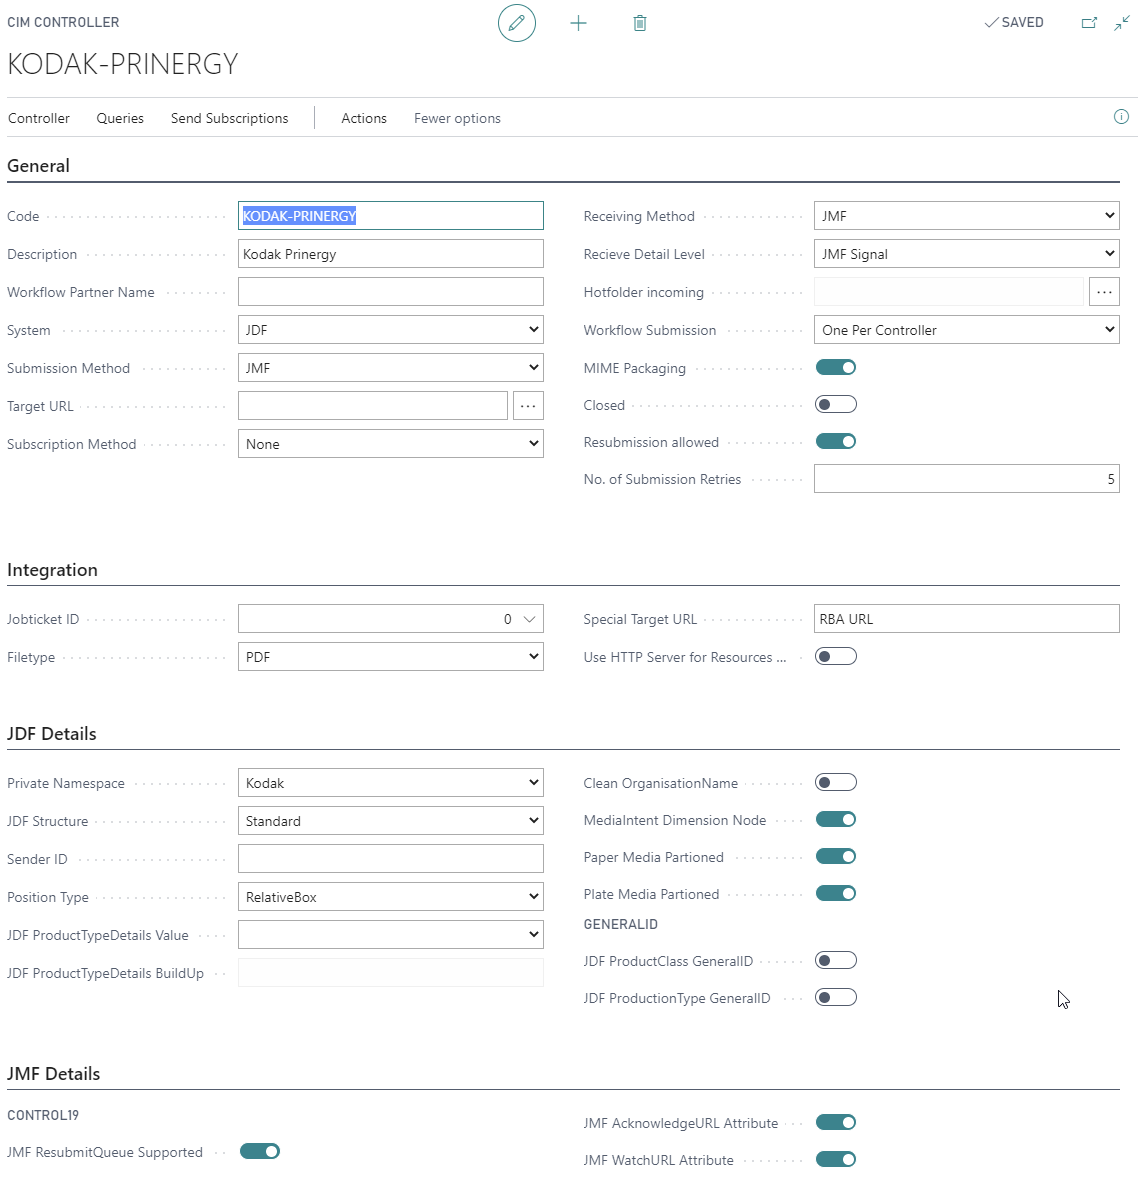The image size is (1138, 1185).
Task: Click the plus icon to create new record
Action: (x=578, y=23)
